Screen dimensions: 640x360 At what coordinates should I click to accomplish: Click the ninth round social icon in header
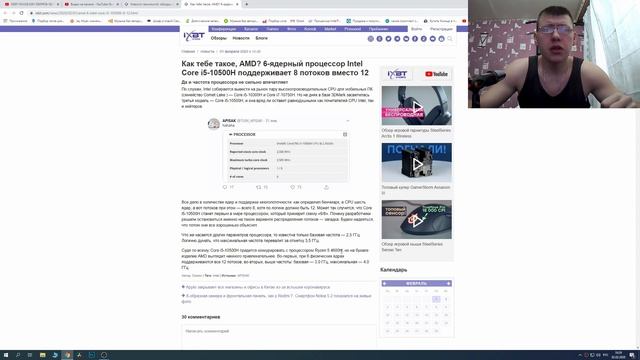[441, 39]
